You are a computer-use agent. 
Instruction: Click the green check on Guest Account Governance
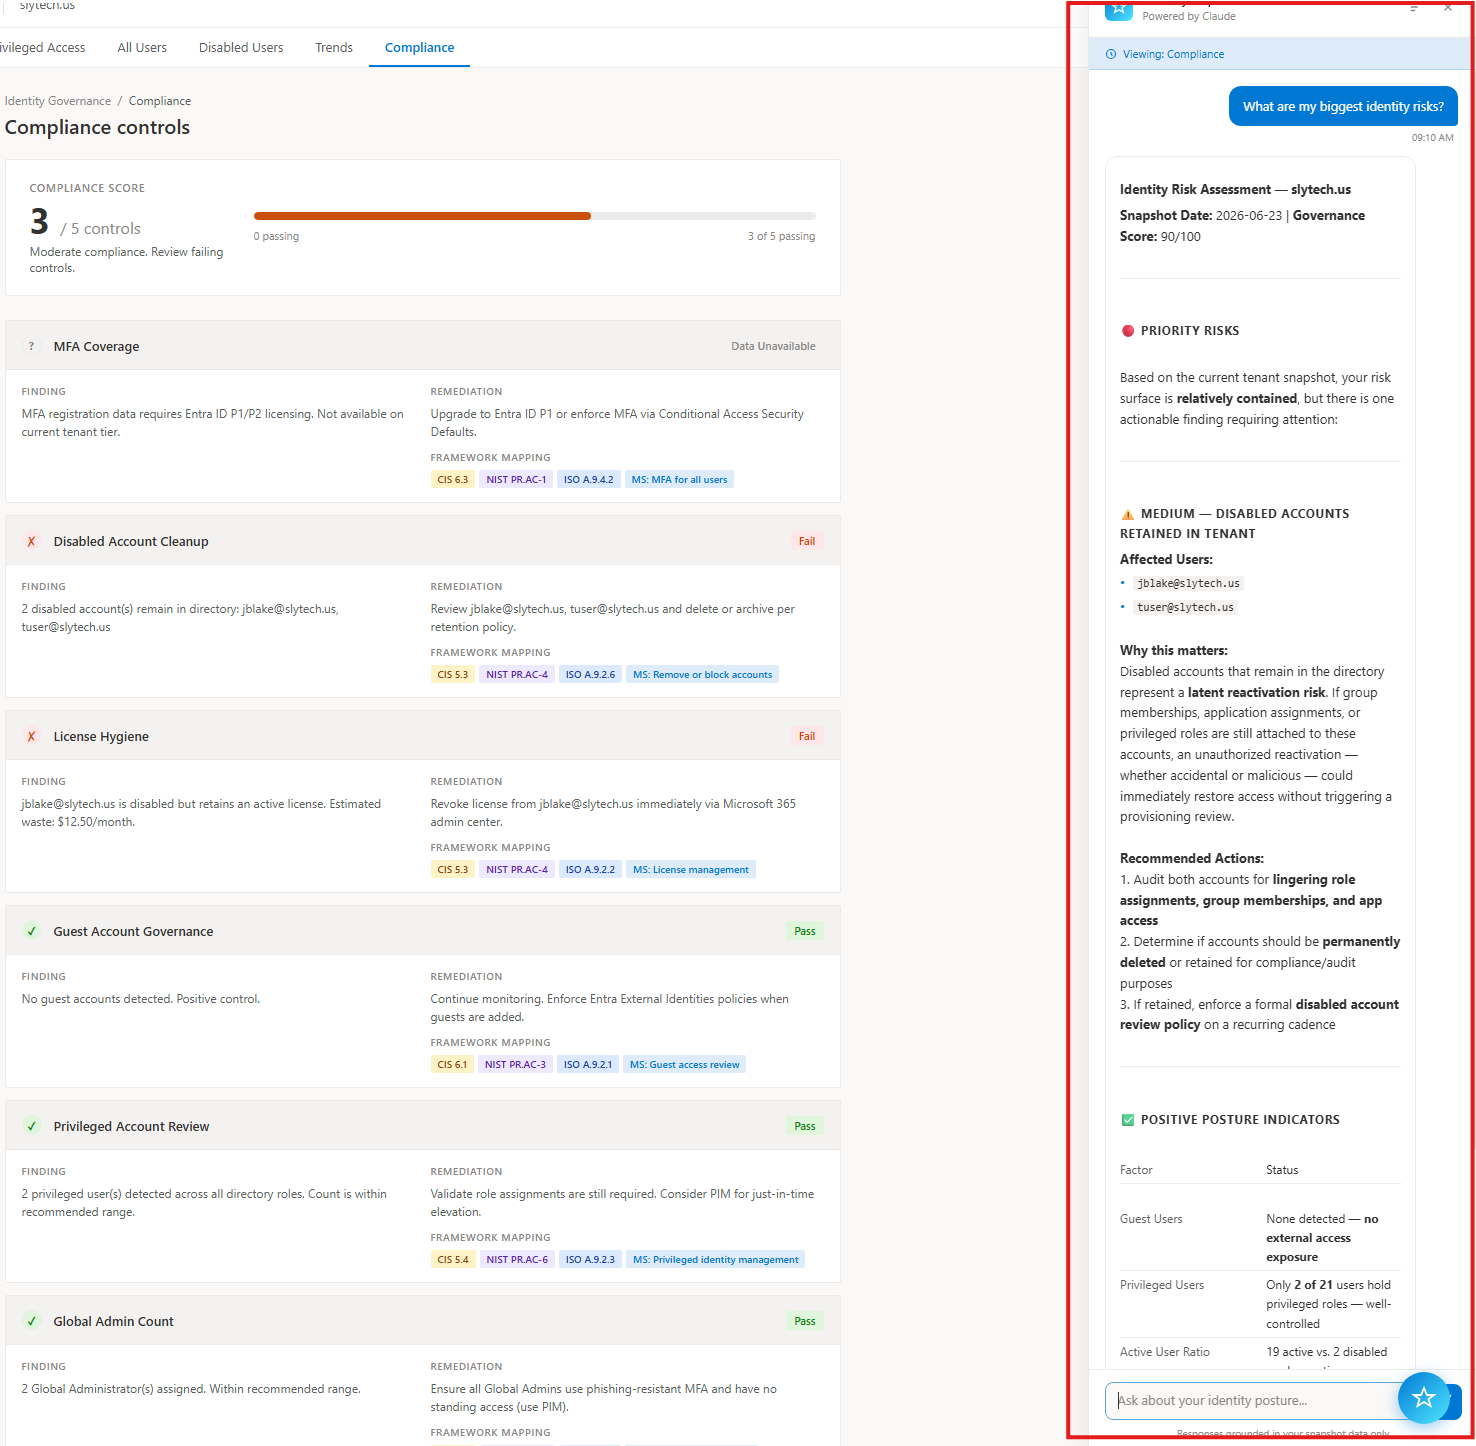coord(31,931)
